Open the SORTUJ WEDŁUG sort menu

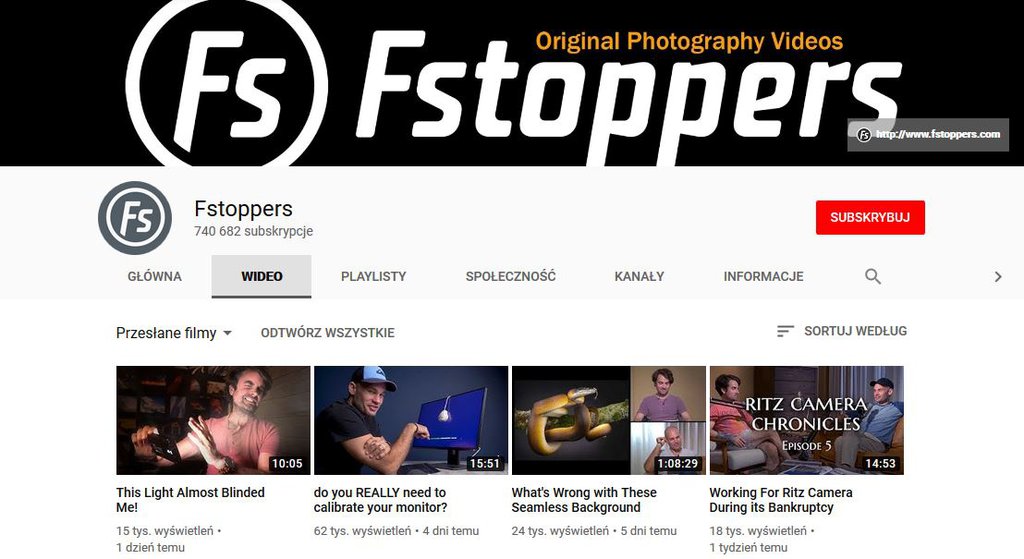(842, 331)
